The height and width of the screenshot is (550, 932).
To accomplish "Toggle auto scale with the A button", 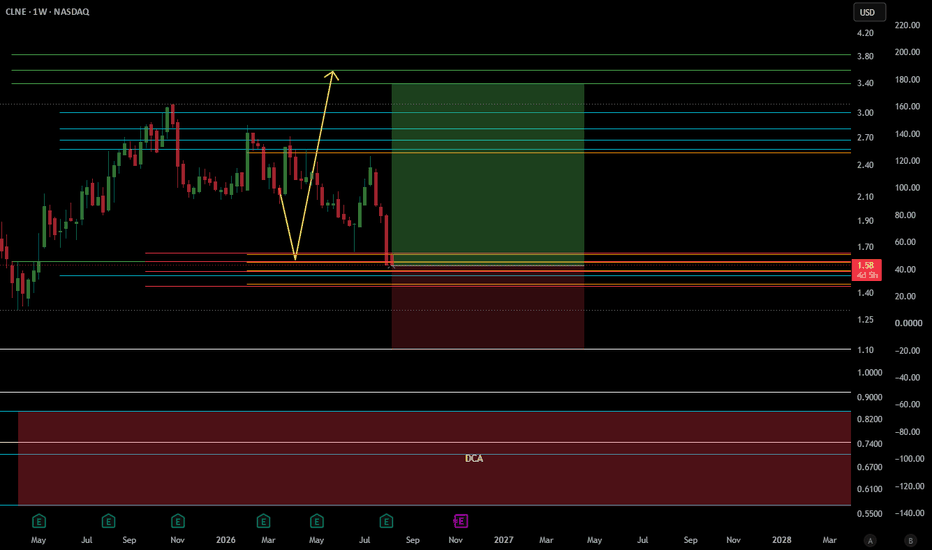I will coord(870,540).
